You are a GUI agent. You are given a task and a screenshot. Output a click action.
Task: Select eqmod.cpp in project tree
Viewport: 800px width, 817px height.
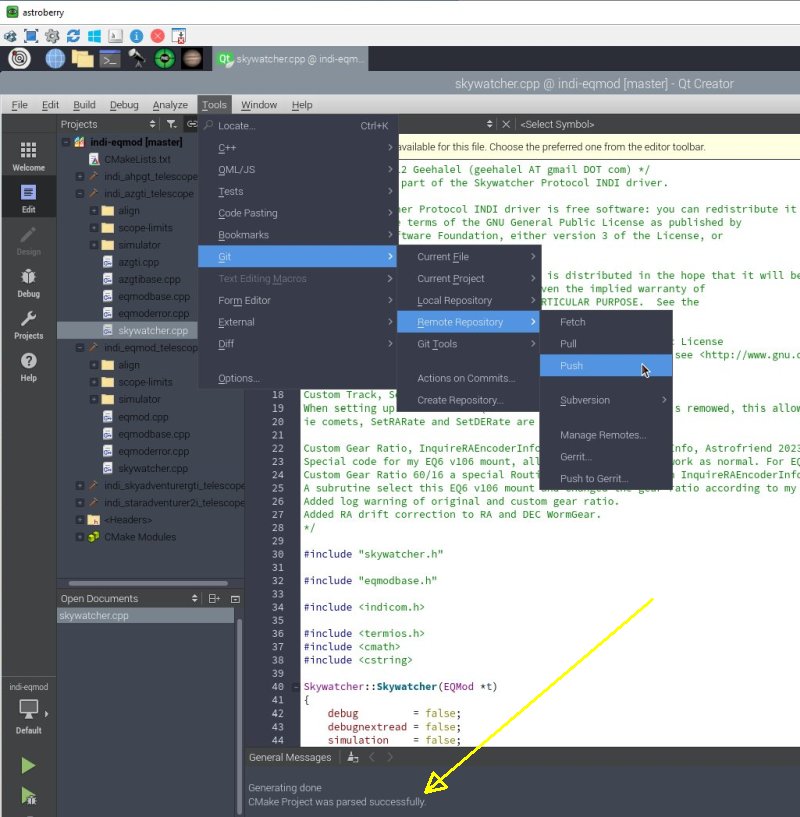(x=143, y=417)
